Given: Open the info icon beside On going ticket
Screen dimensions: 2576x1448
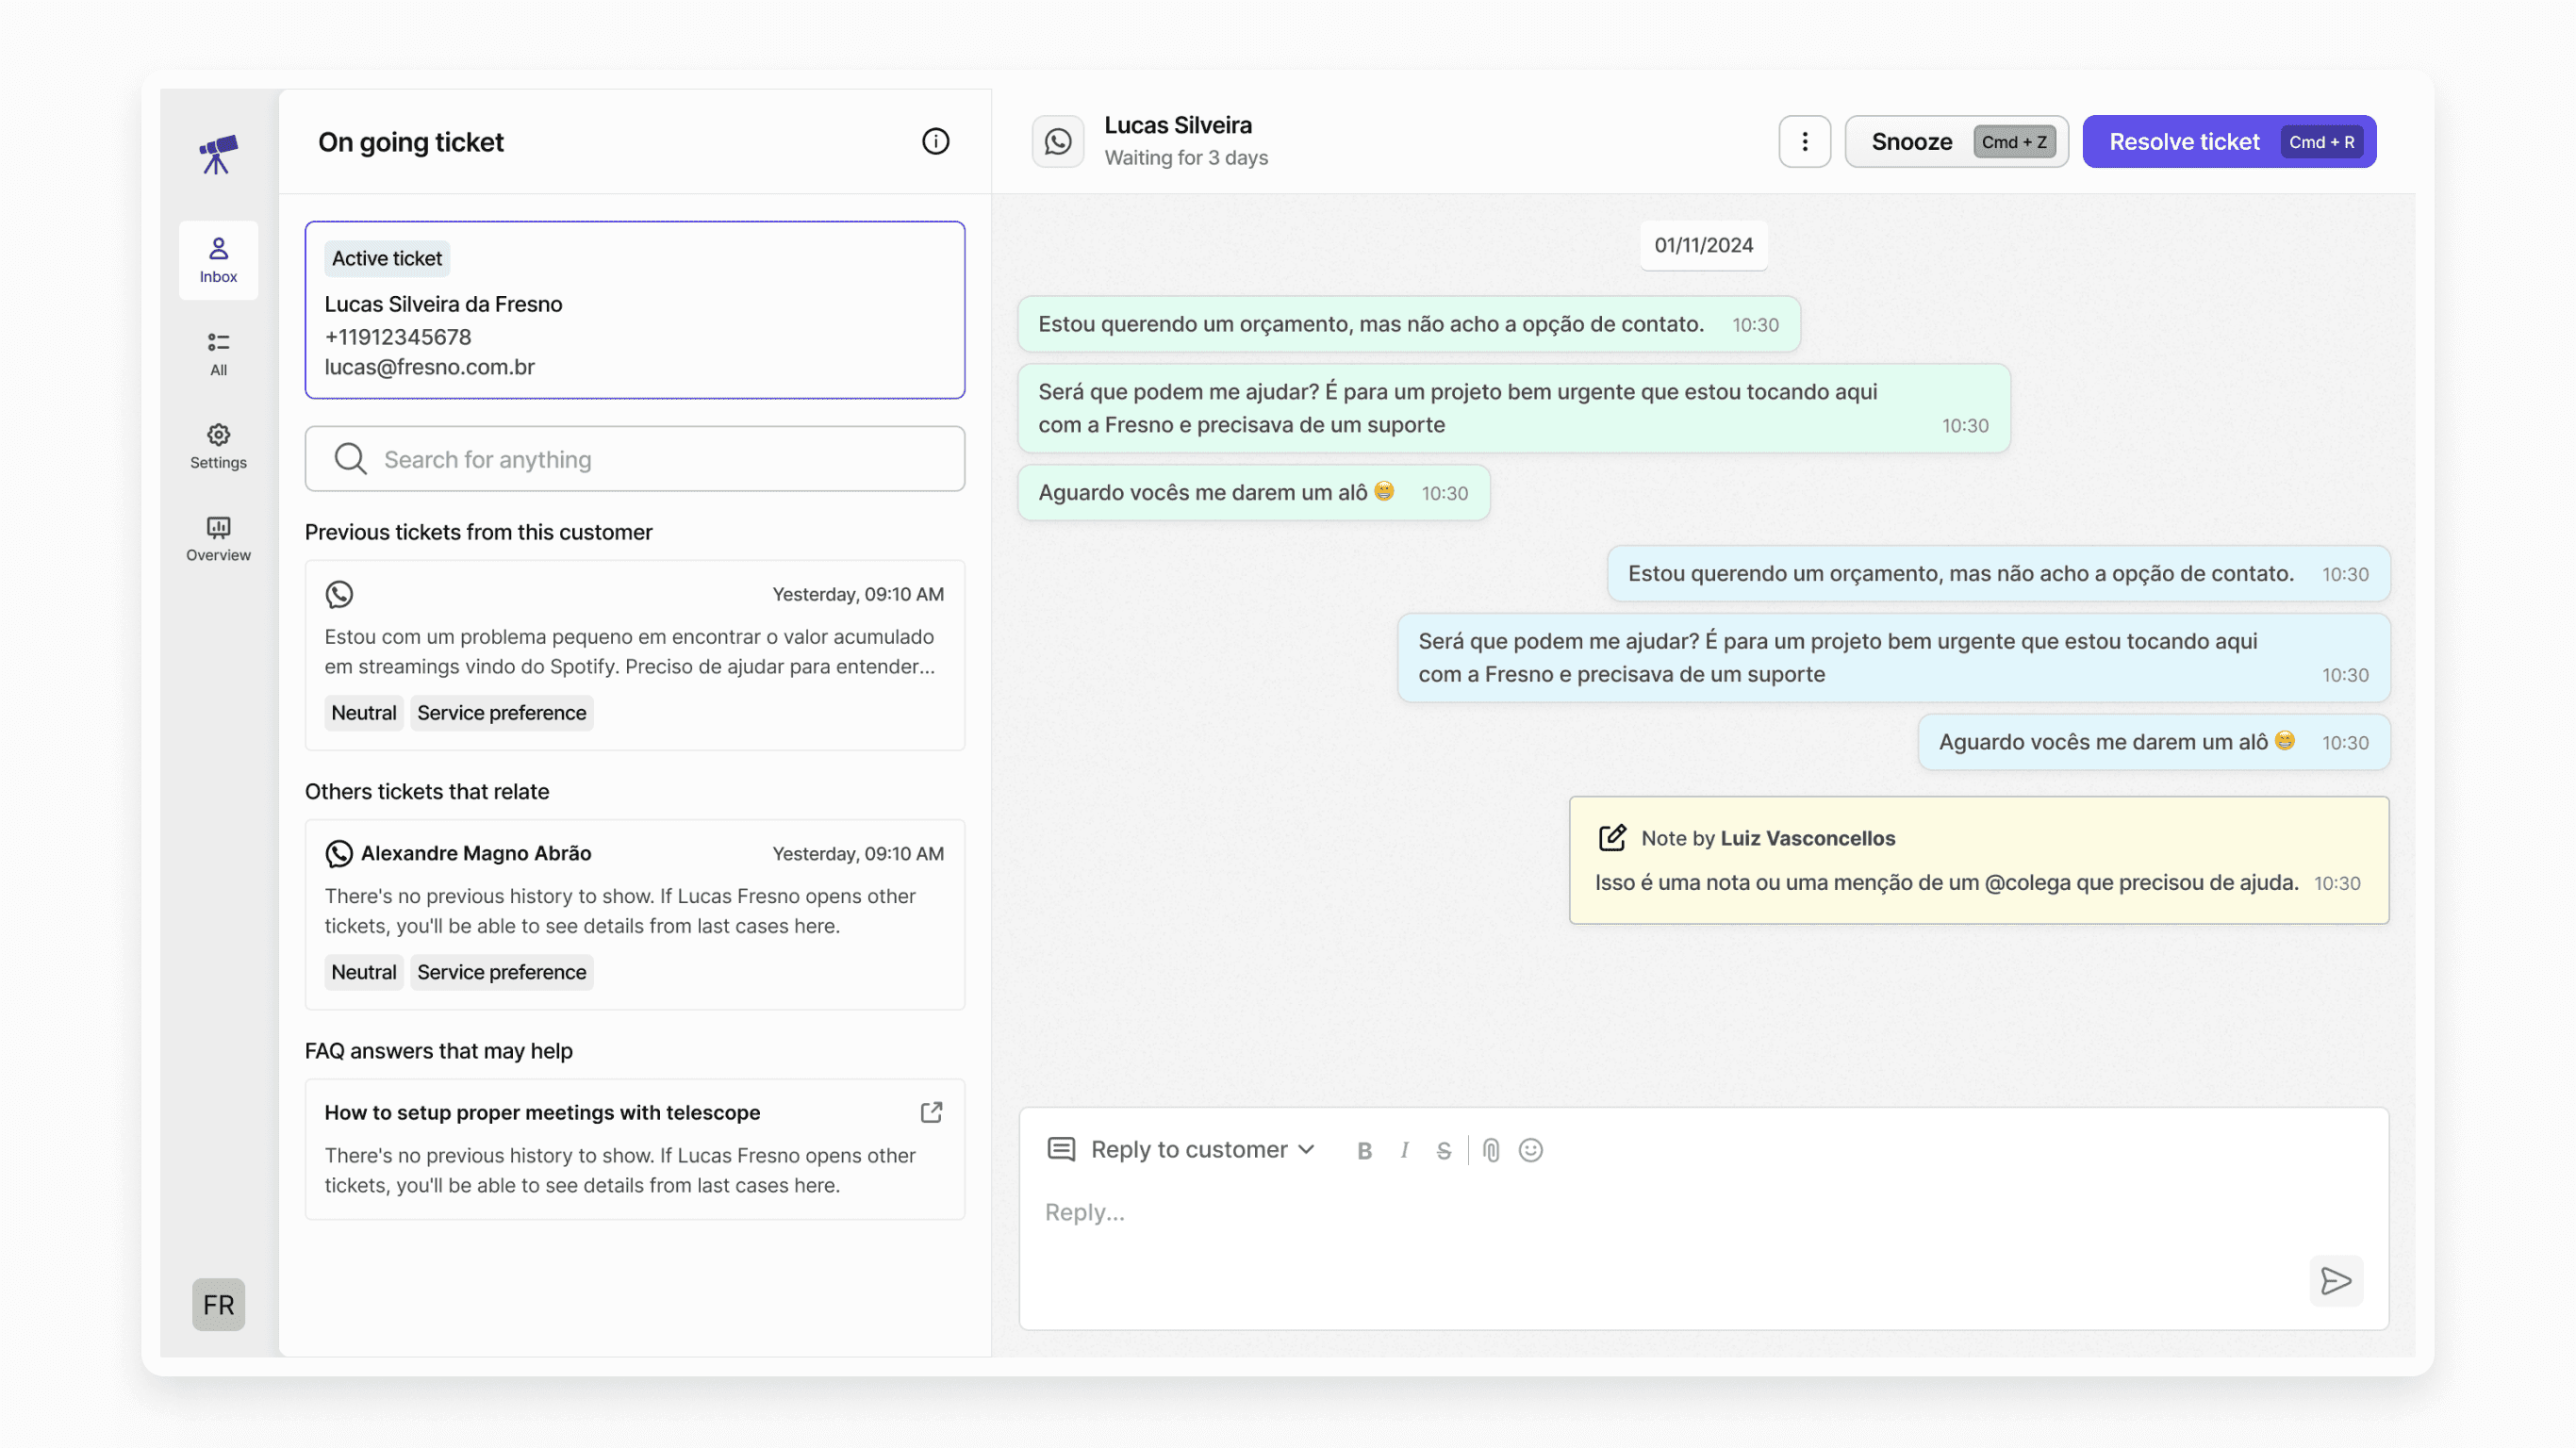Looking at the screenshot, I should (935, 141).
